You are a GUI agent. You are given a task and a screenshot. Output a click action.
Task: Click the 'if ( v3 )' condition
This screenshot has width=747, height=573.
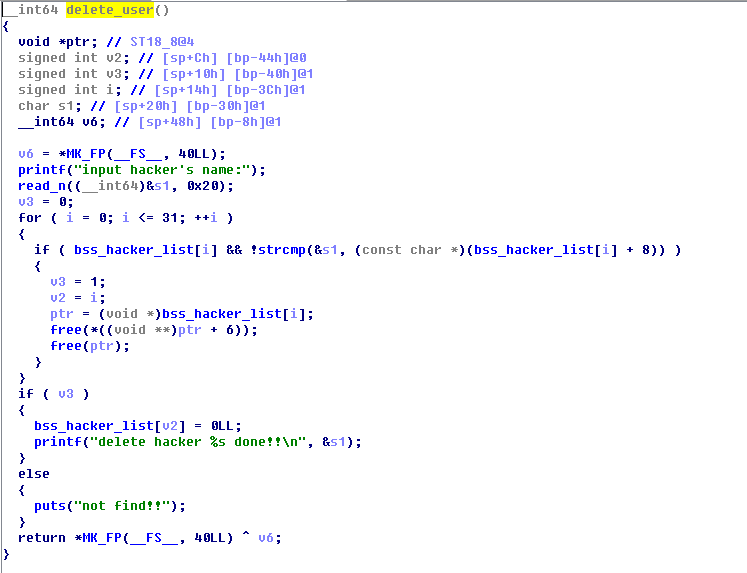(x=54, y=394)
